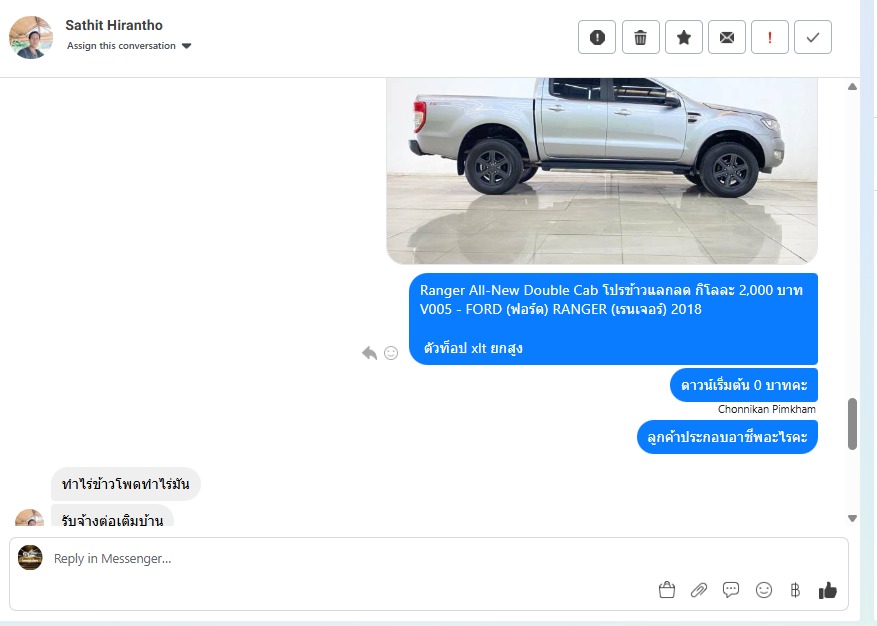Screen dimensions: 877x626
Task: Click the Sathit Hirantho contact name
Action: 114,25
